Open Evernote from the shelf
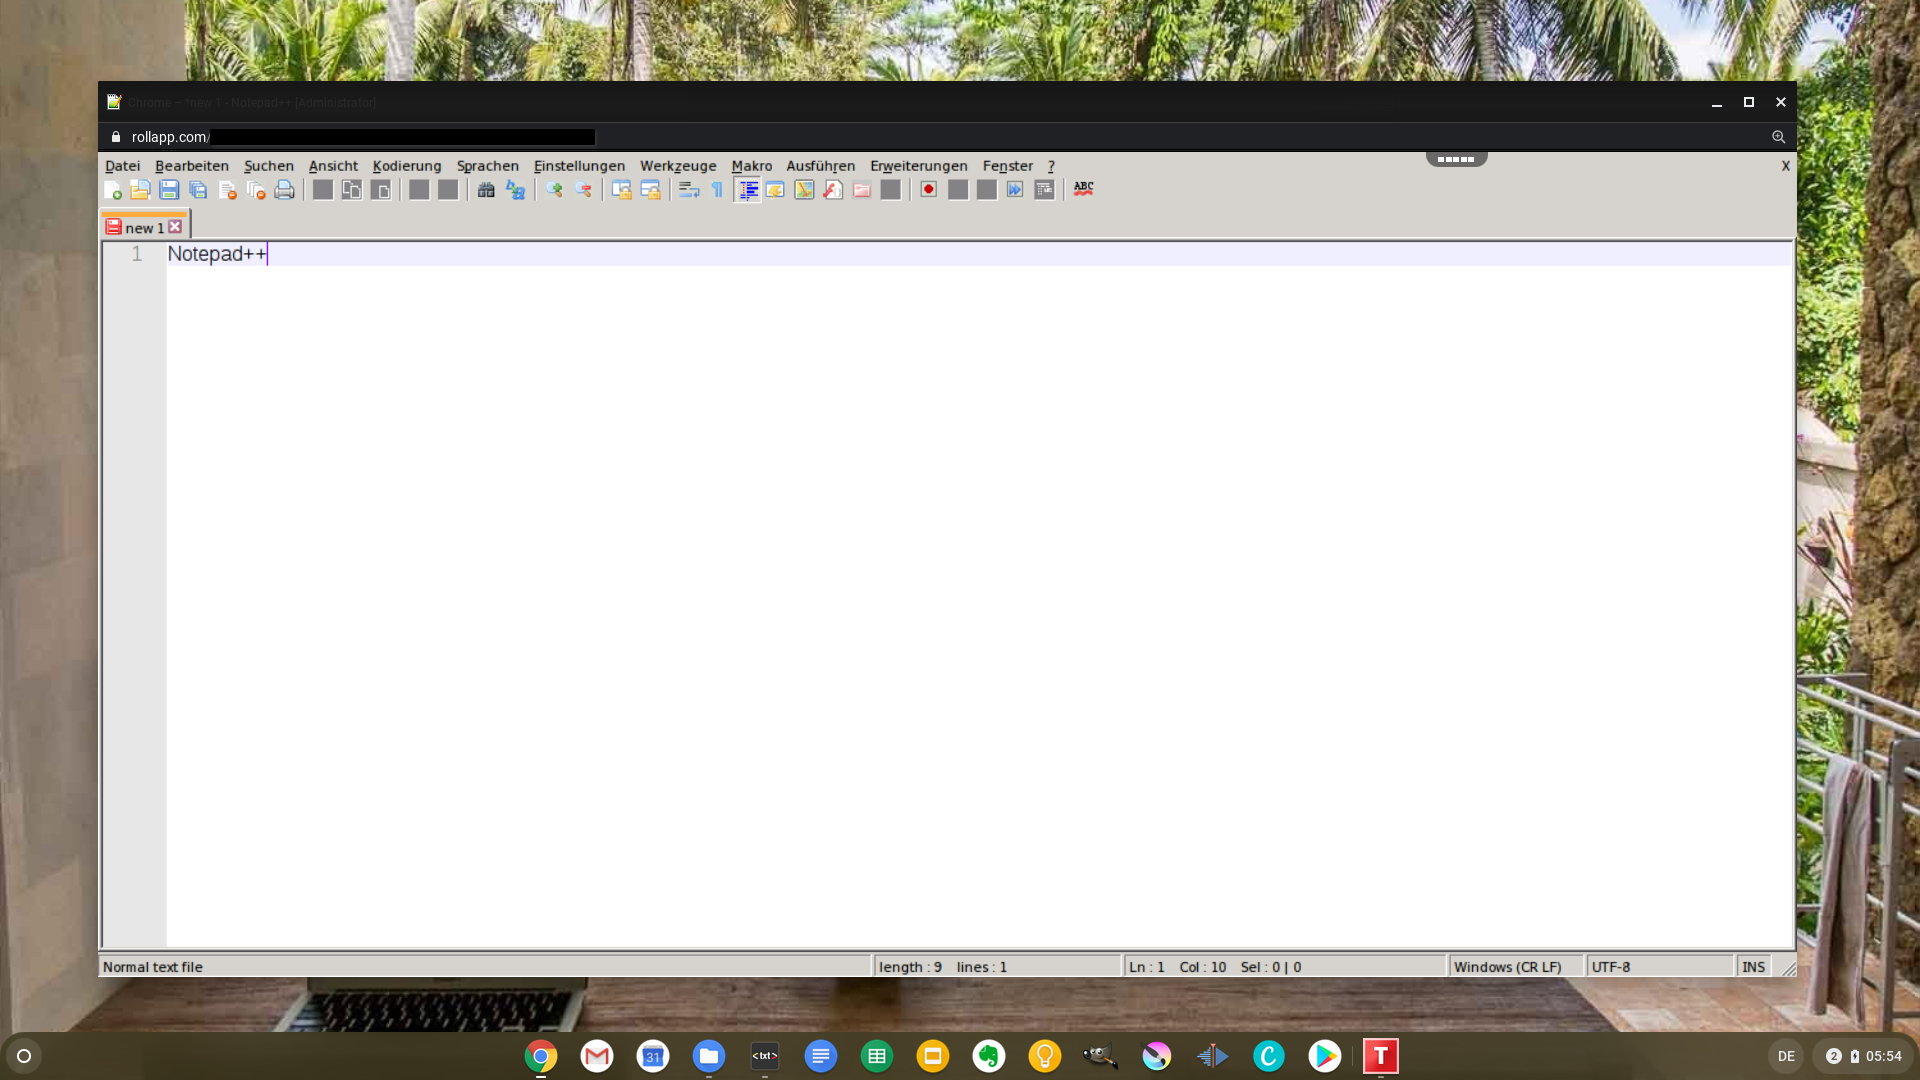 (989, 1056)
